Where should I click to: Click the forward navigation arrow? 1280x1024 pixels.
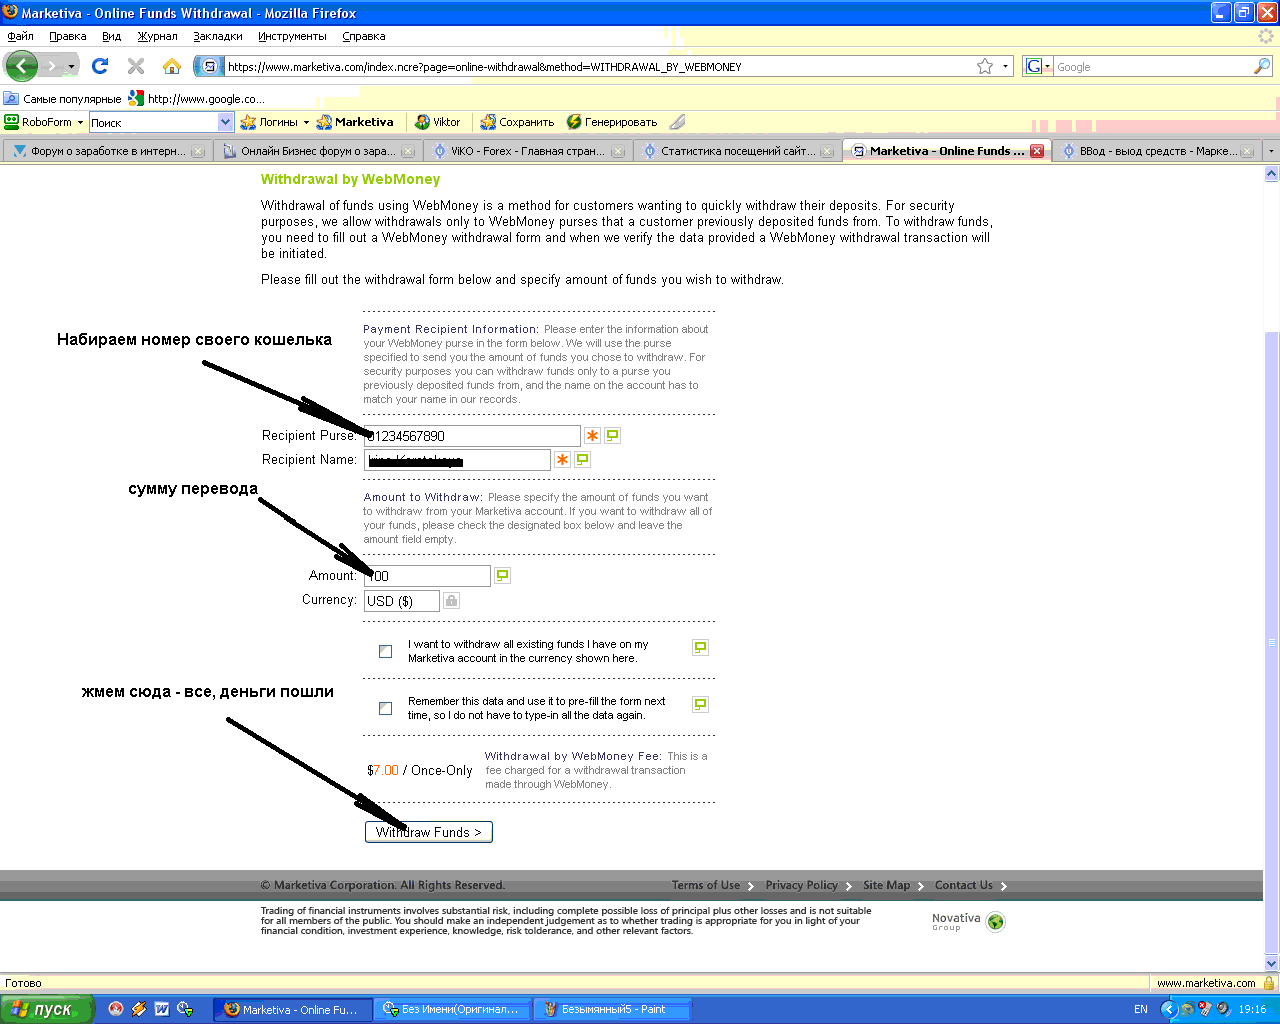click(x=52, y=66)
